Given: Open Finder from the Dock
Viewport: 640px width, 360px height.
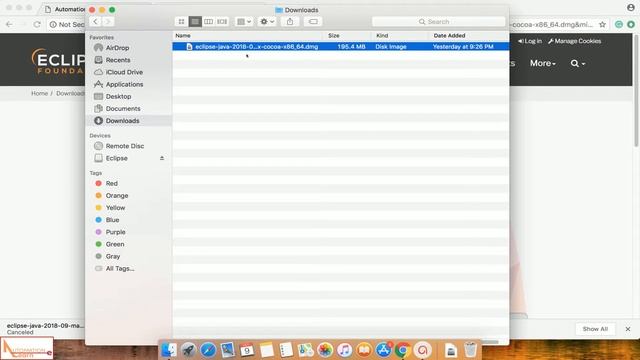Looking at the screenshot, I should pos(169,350).
